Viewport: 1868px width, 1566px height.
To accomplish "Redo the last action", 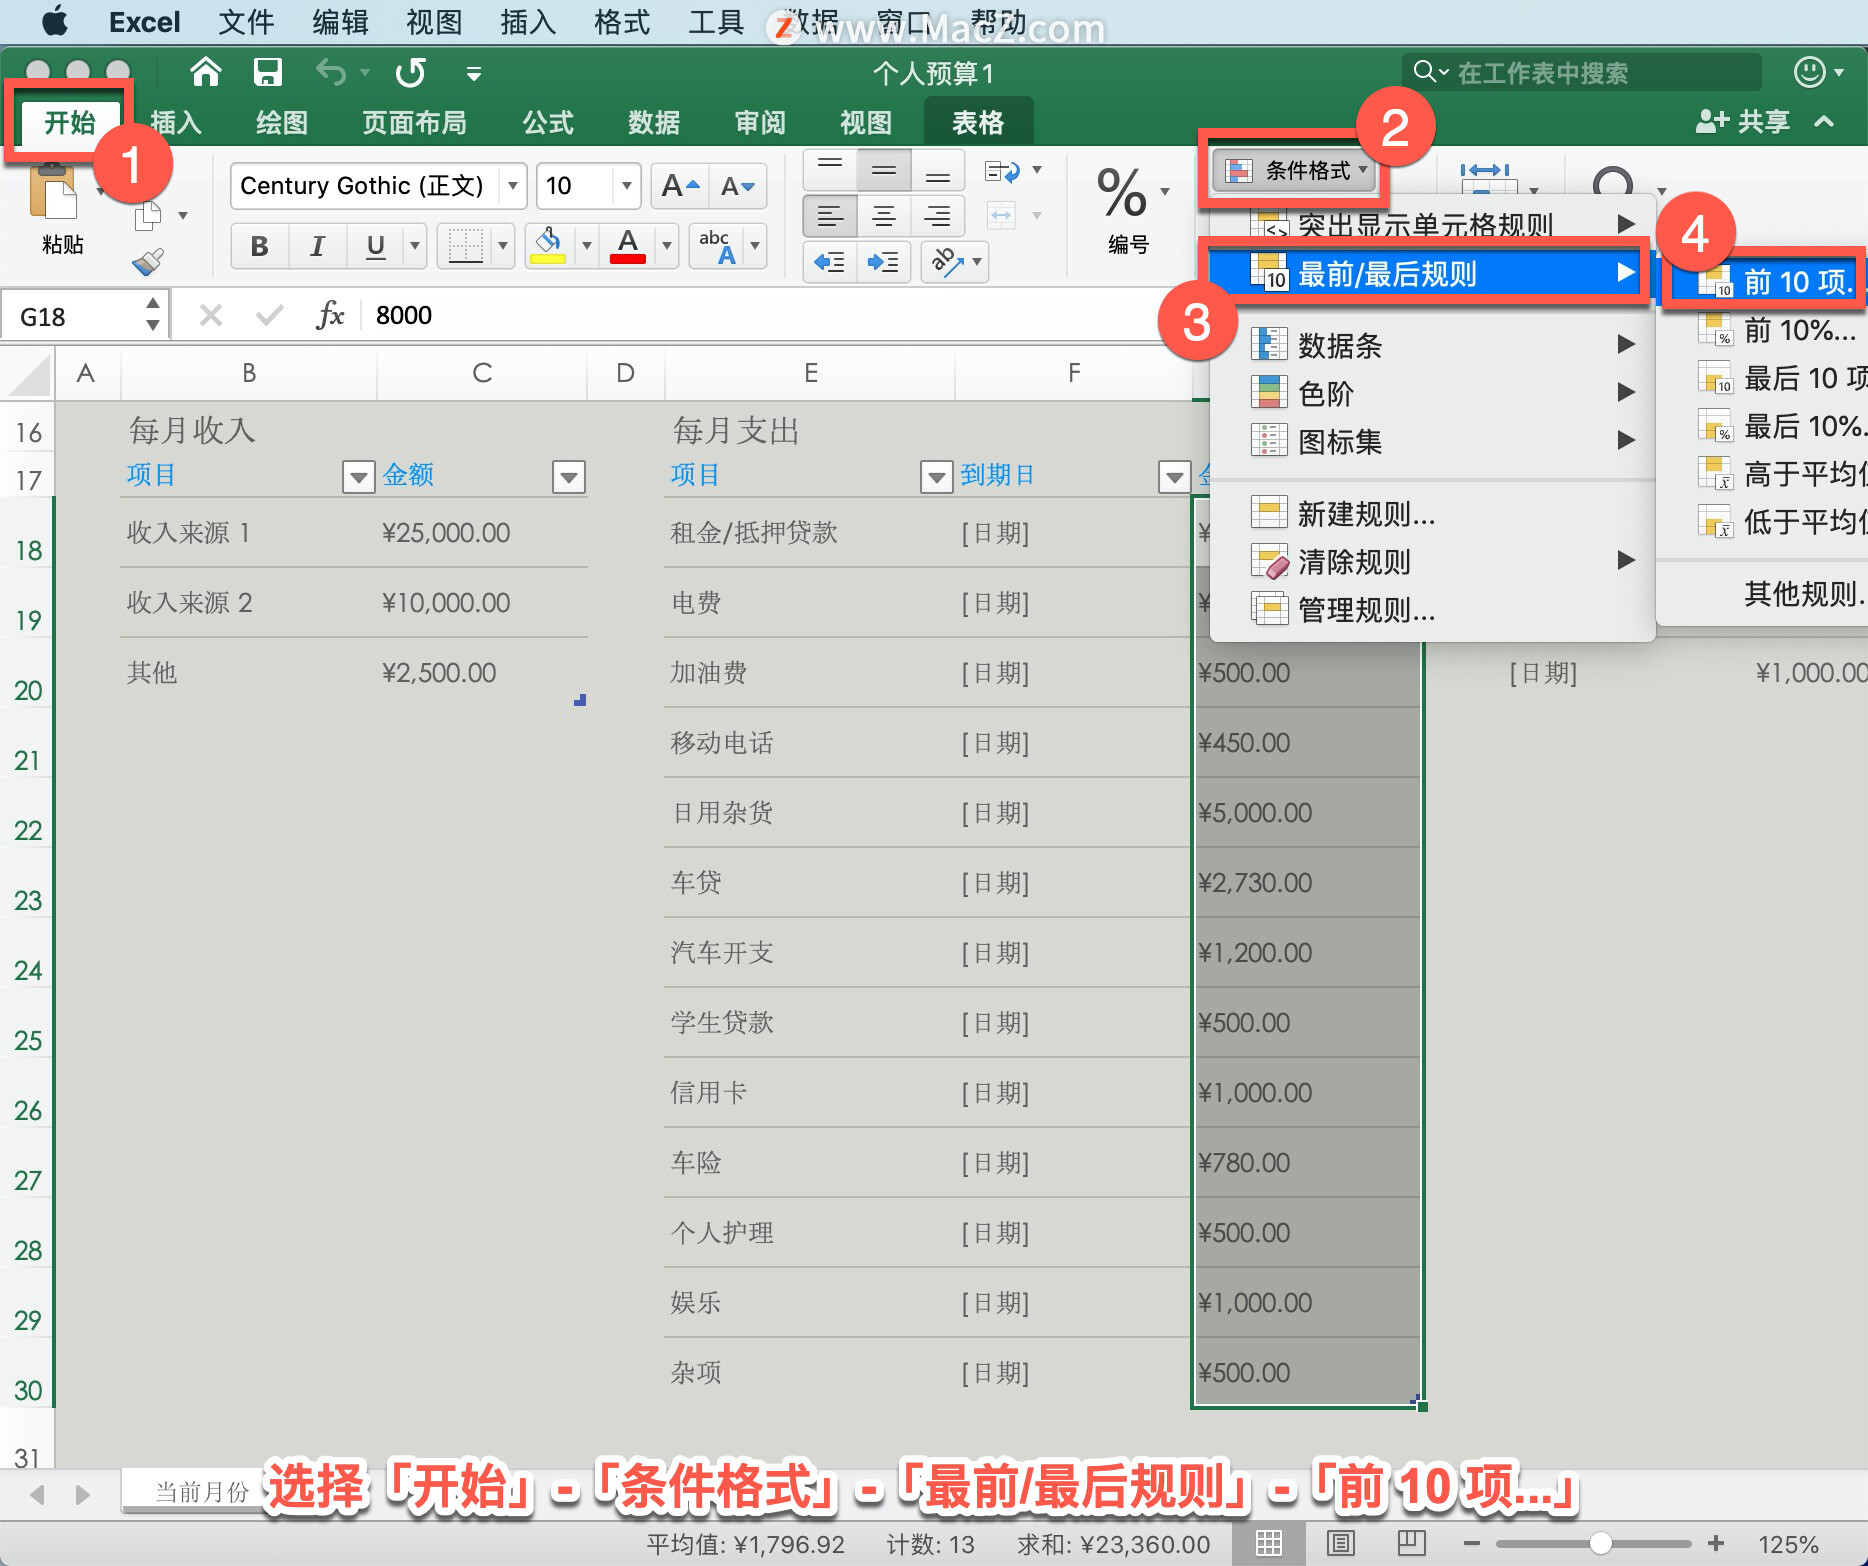I will point(410,72).
